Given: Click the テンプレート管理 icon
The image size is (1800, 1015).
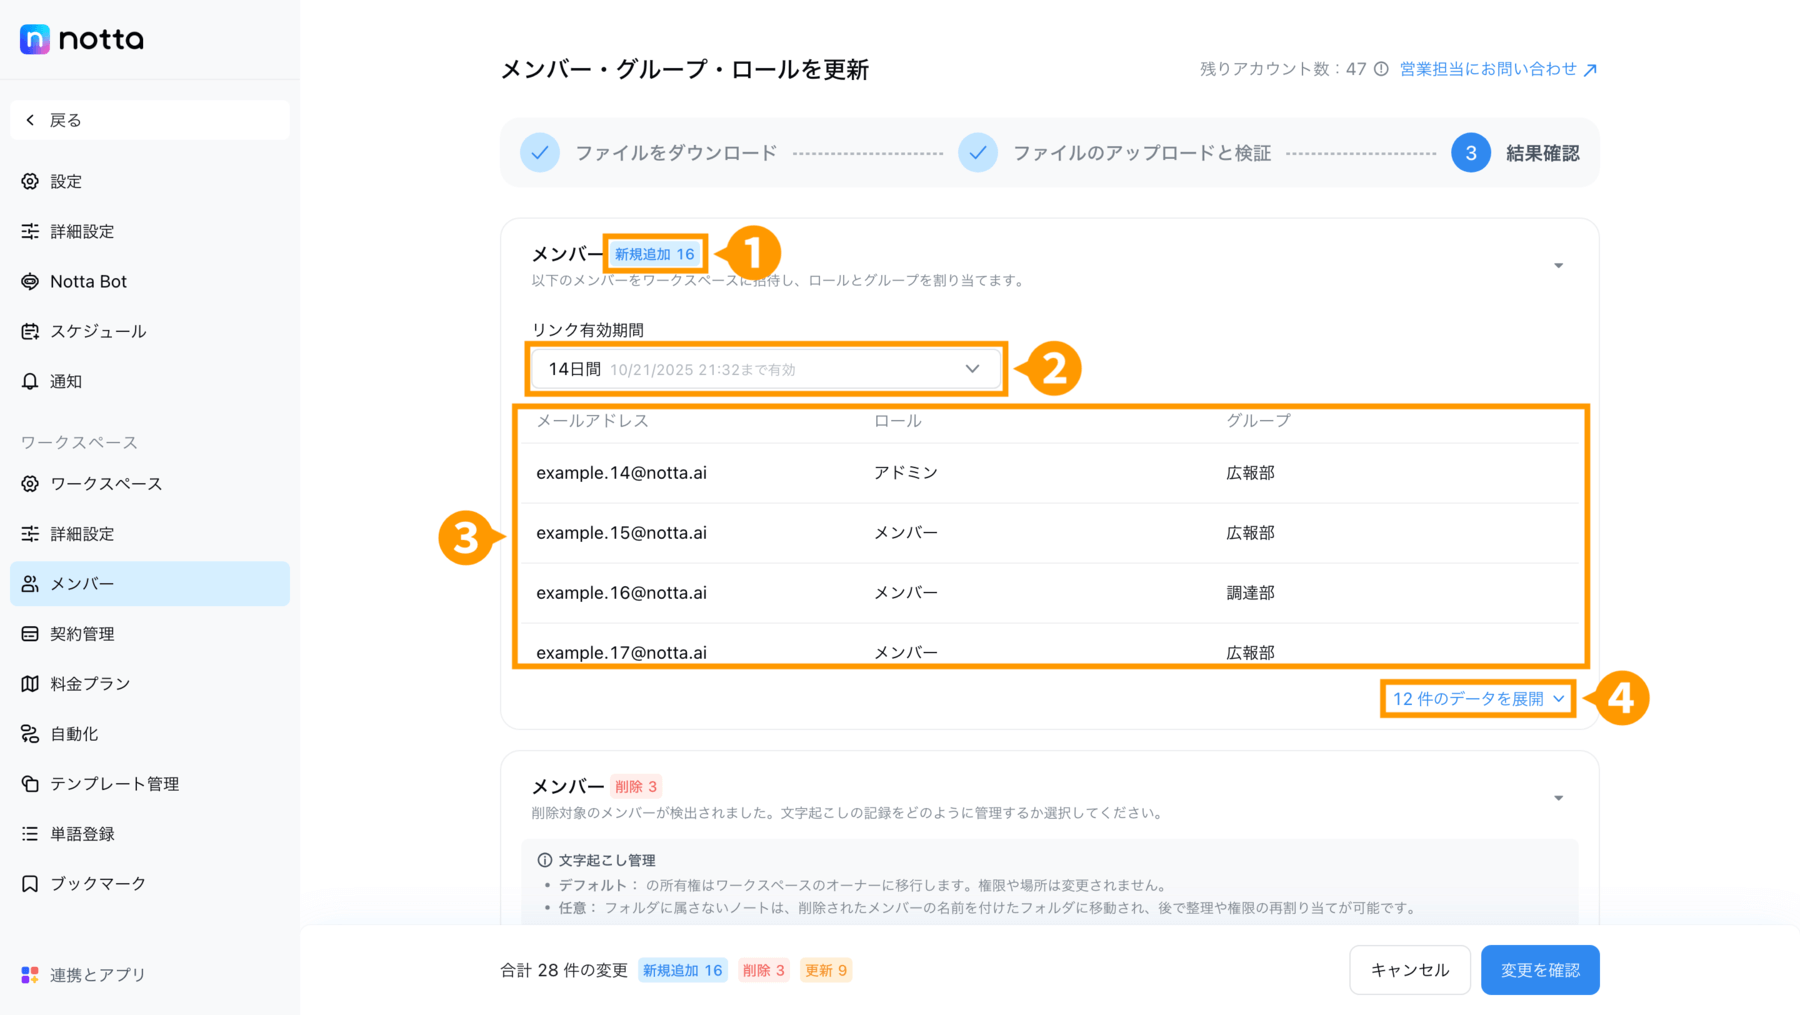Looking at the screenshot, I should (x=30, y=783).
